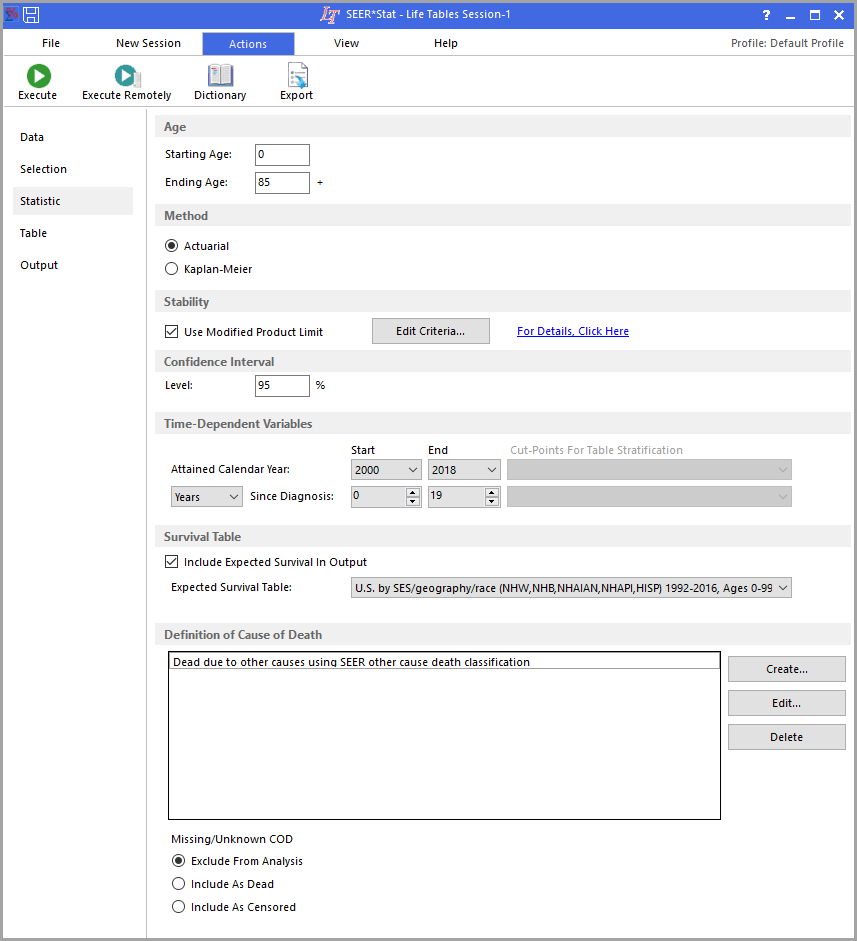
Task: Click the SEER*Stat icon in the title bar
Action: (11, 14)
